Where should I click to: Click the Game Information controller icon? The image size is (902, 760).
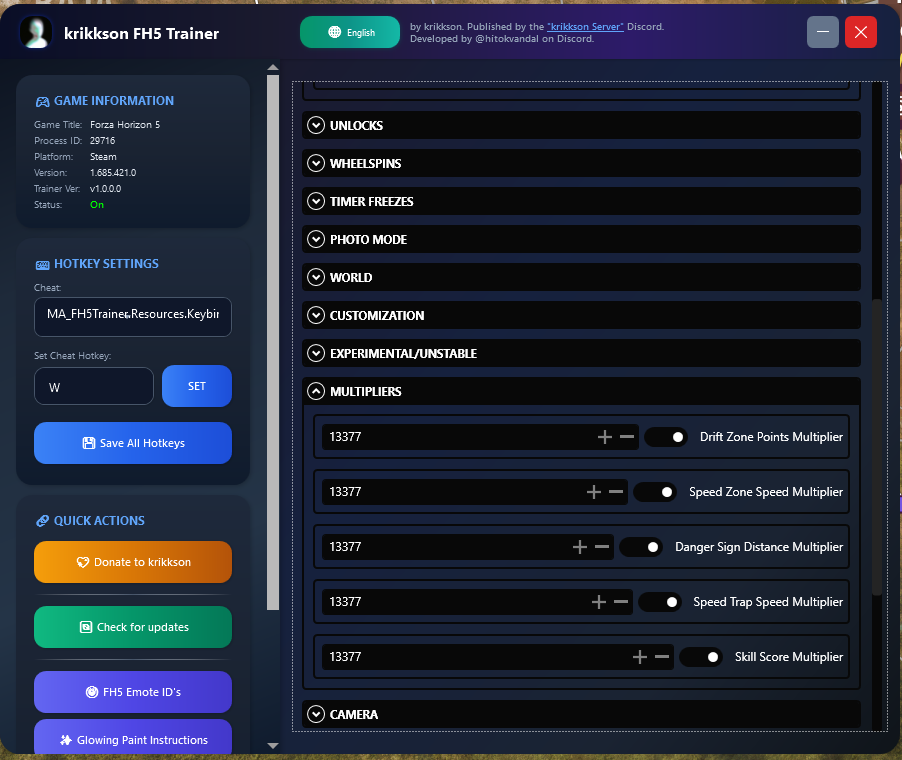click(x=43, y=102)
